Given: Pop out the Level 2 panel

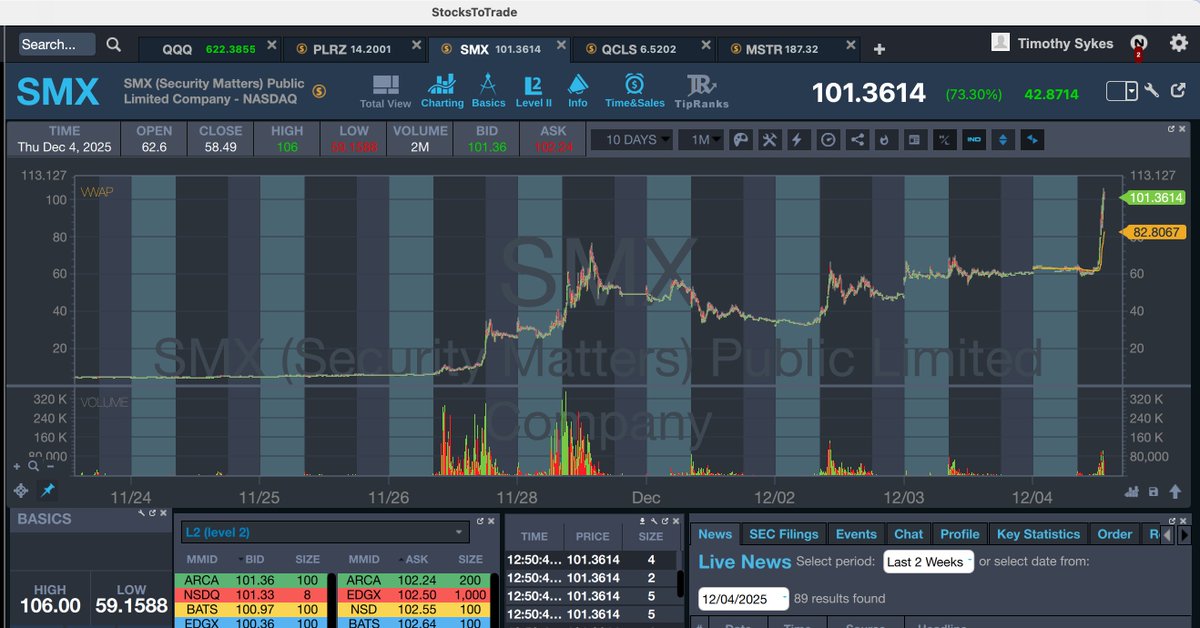Looking at the screenshot, I should tap(480, 521).
